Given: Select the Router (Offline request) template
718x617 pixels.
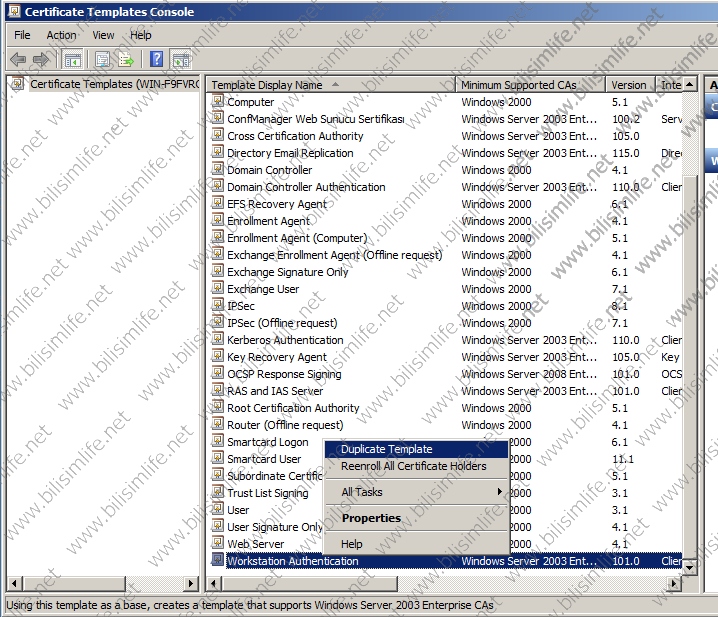Looking at the screenshot, I should [285, 425].
